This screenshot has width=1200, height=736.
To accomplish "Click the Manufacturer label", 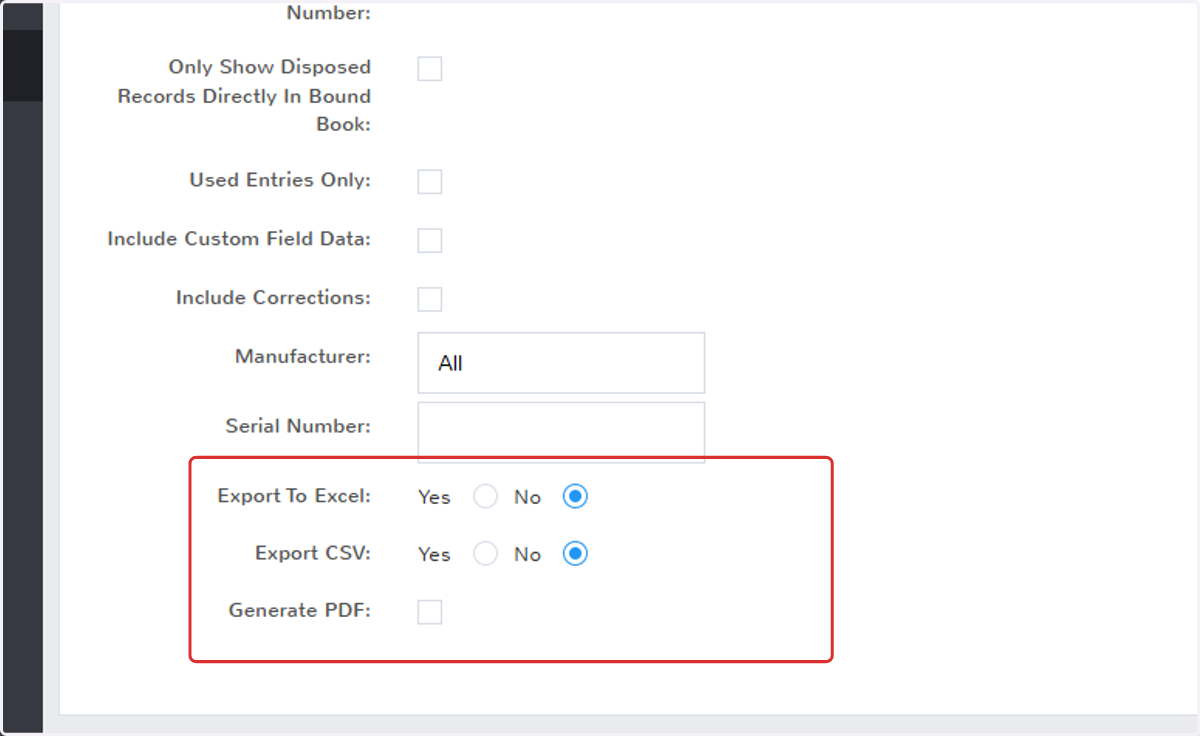I will [303, 357].
